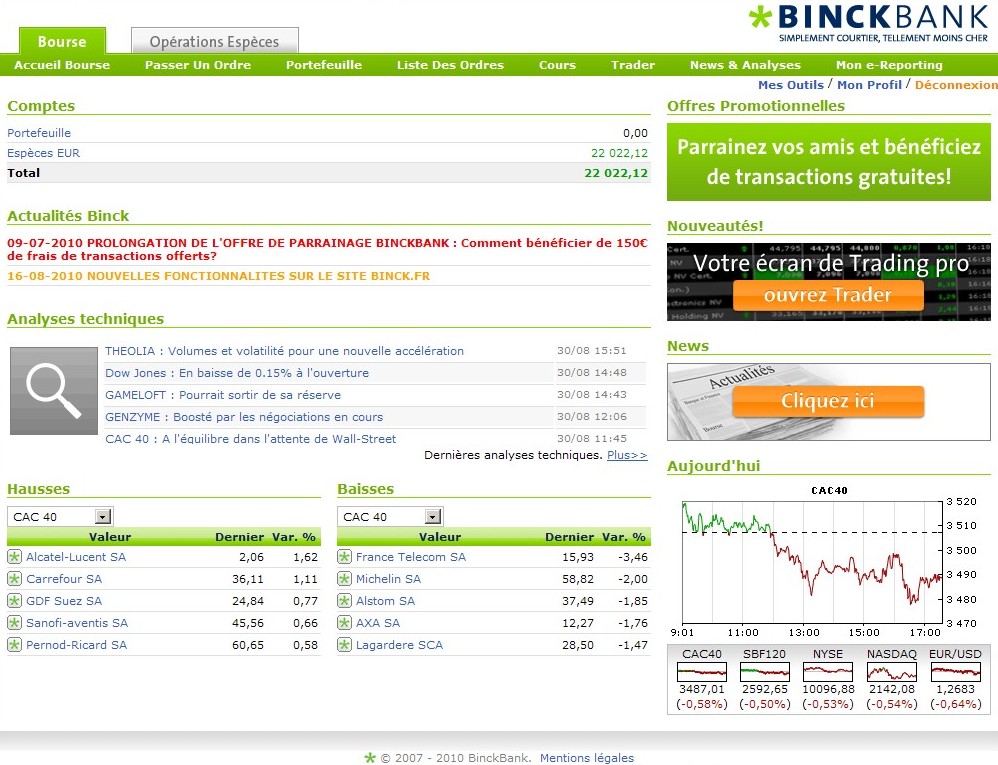This screenshot has width=998, height=765.
Task: Click the star icon beside Alcatel-Lucent SA
Action: click(x=14, y=557)
